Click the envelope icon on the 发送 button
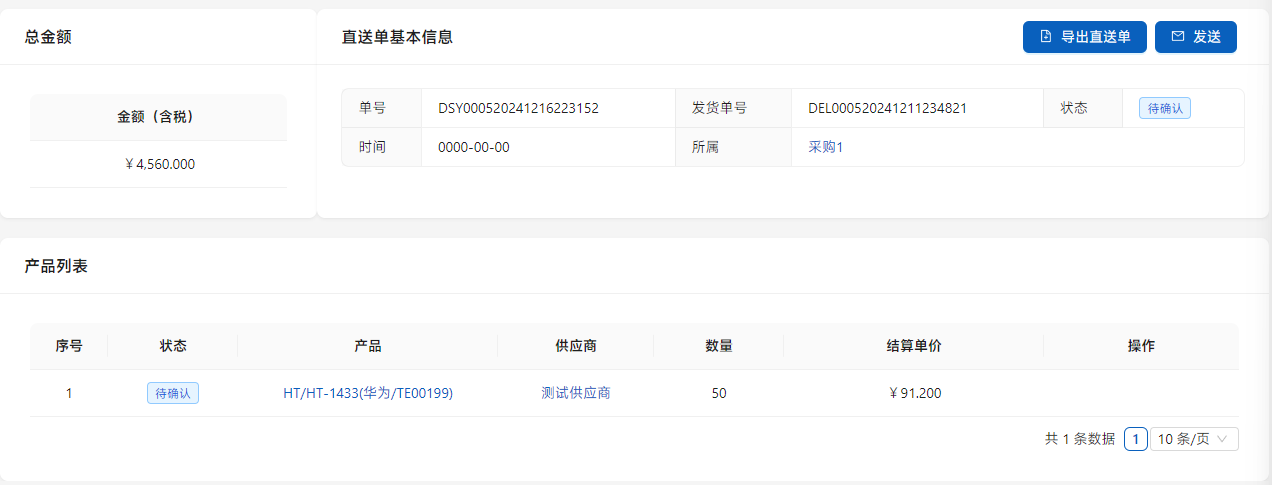Image resolution: width=1272 pixels, height=485 pixels. pyautogui.click(x=1177, y=37)
